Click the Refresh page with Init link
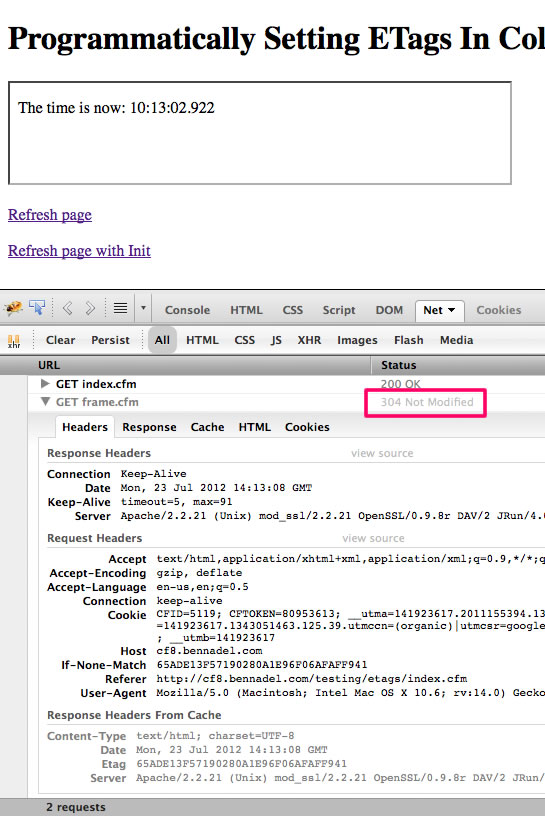 pos(79,251)
